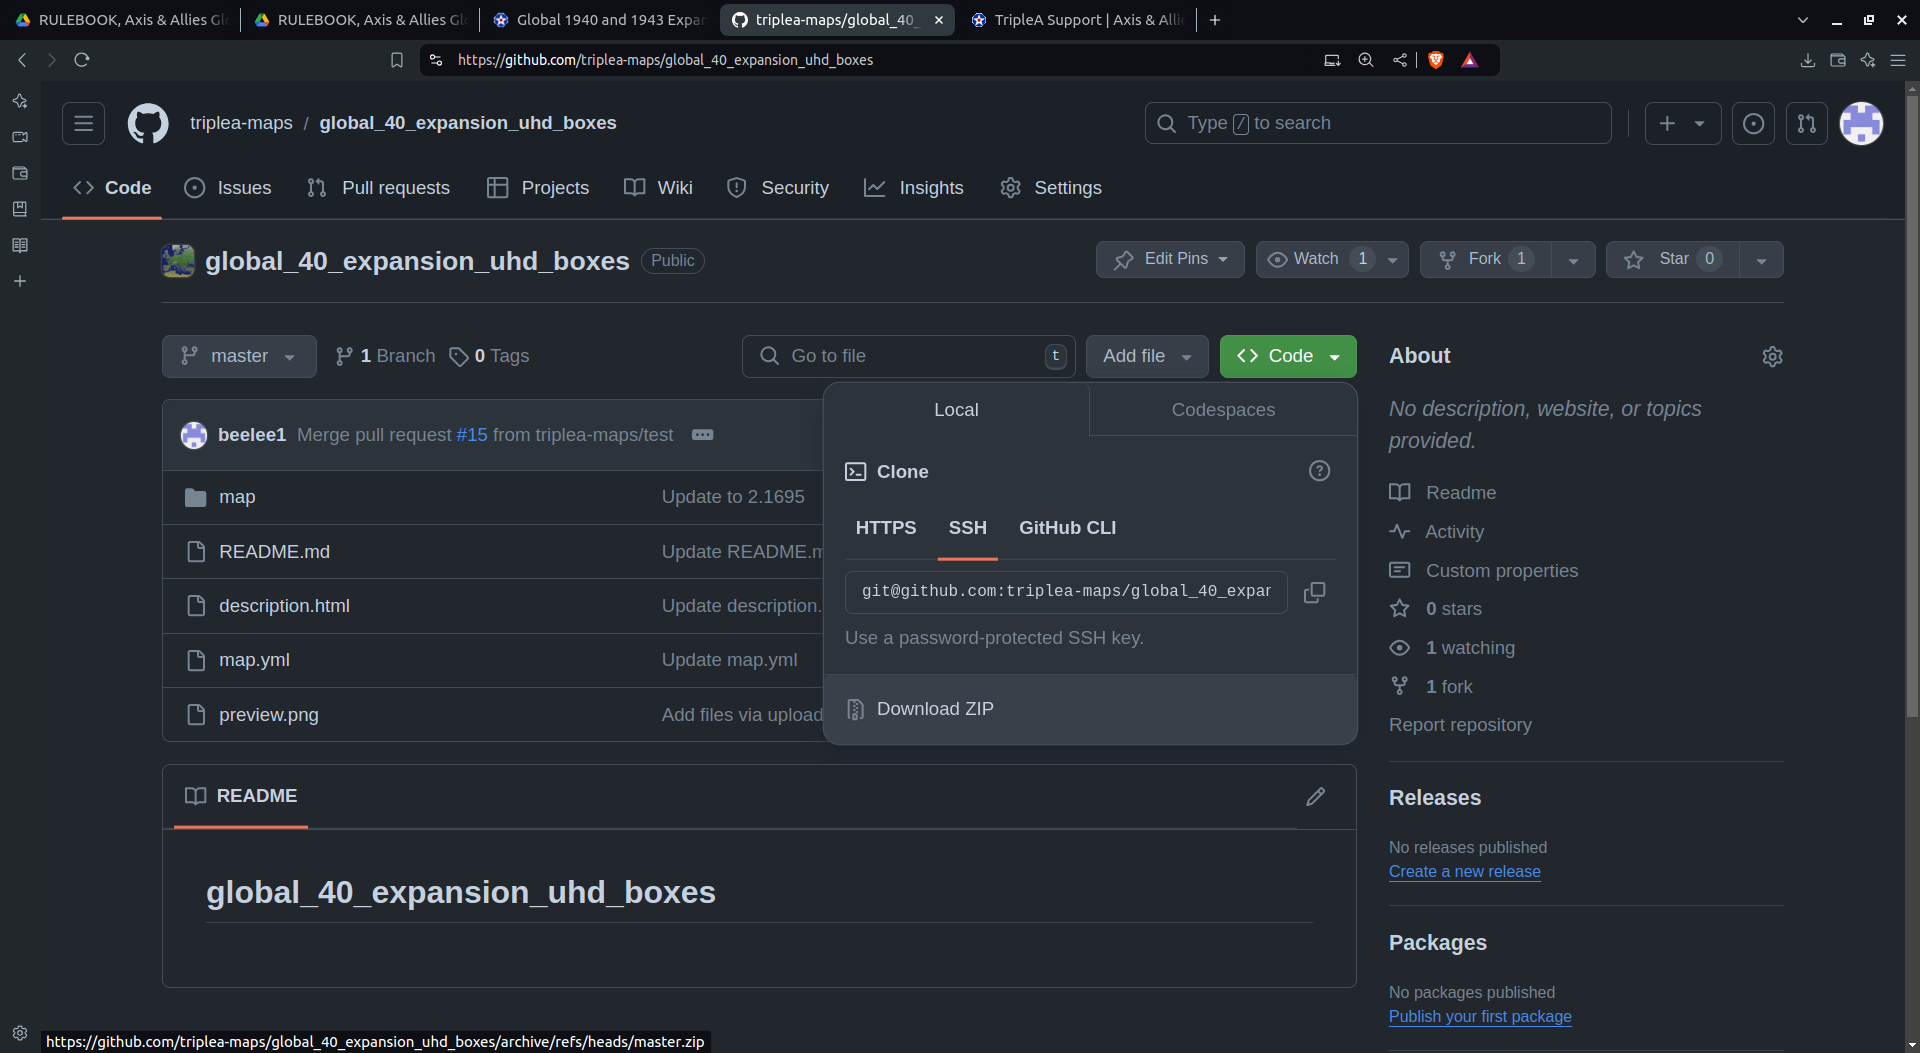Open a new browser tab
Image resolution: width=1920 pixels, height=1053 pixels.
[1214, 20]
